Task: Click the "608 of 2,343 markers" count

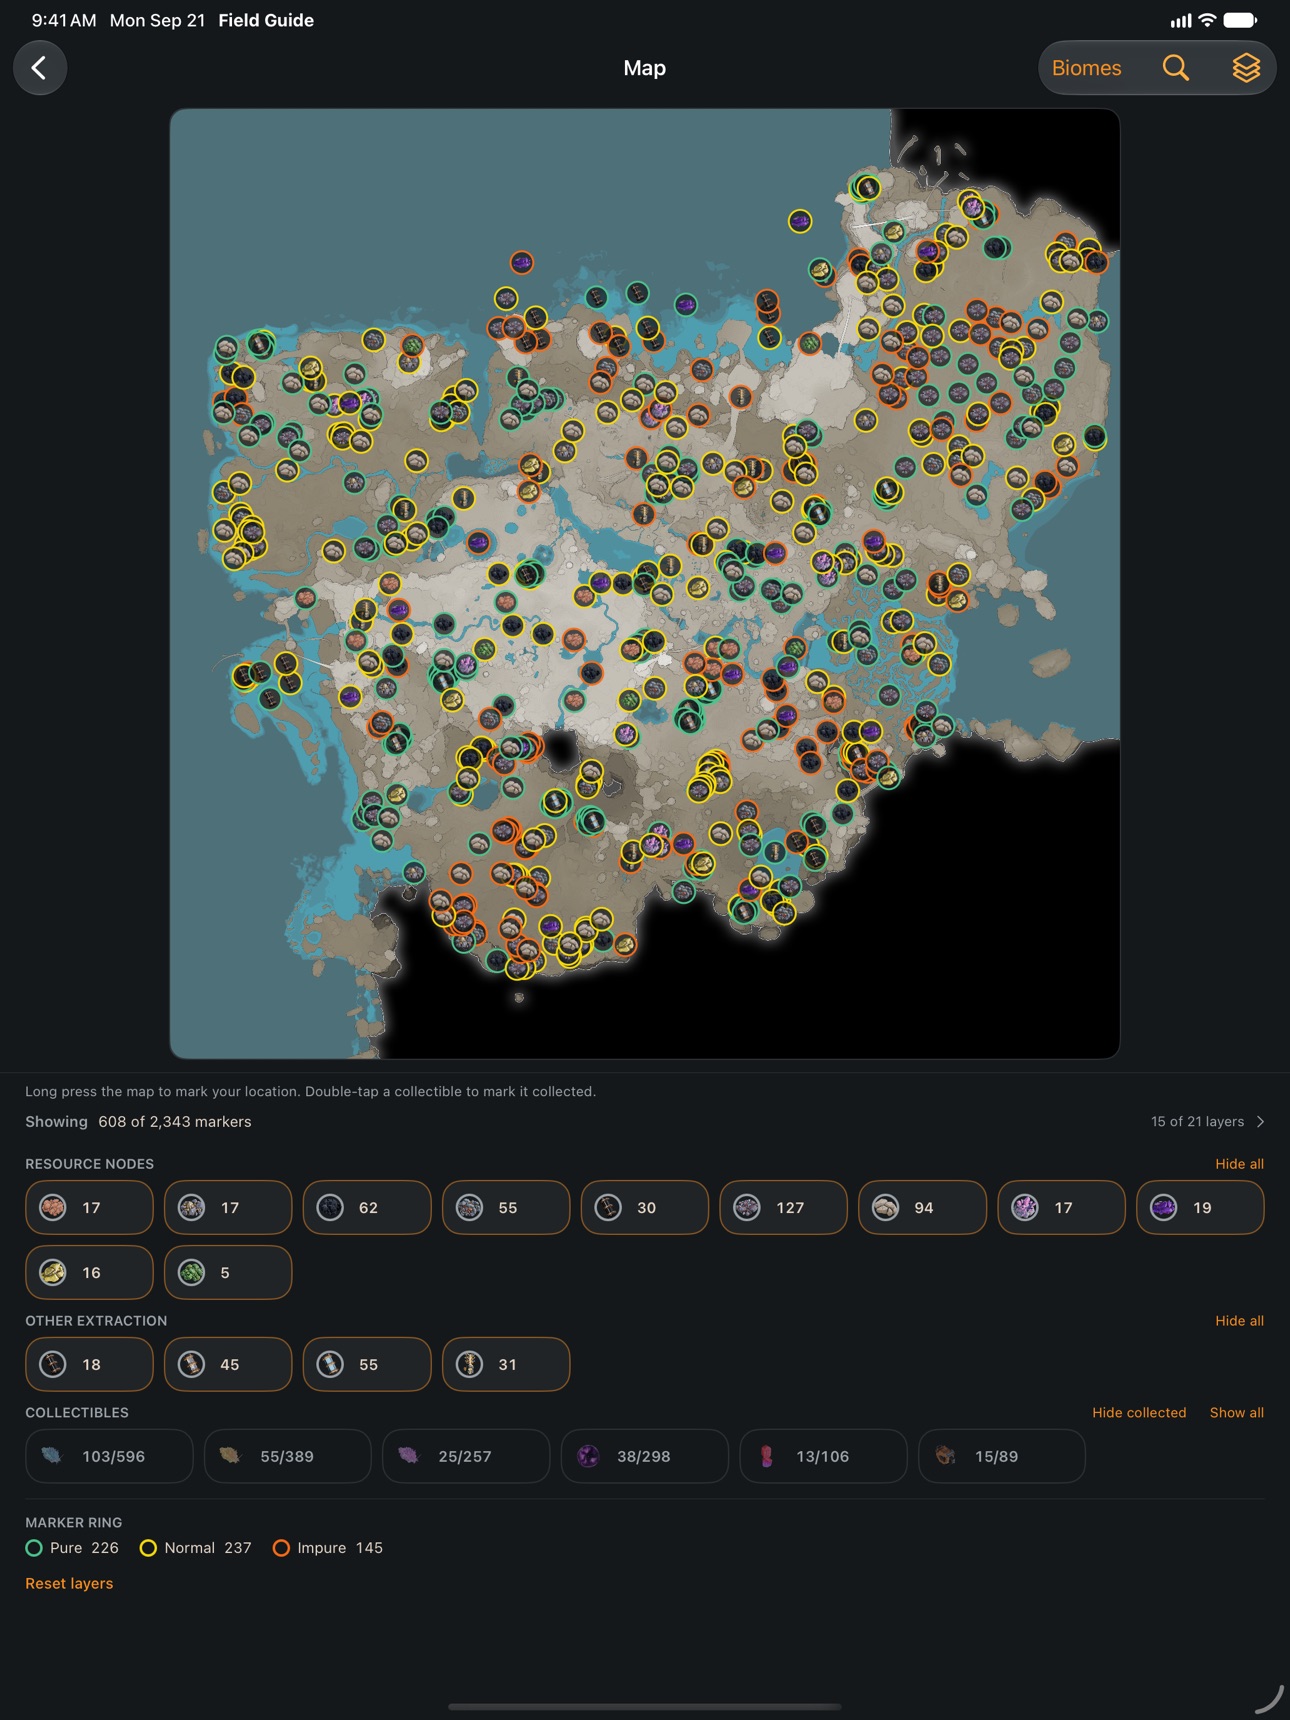Action: (175, 1122)
